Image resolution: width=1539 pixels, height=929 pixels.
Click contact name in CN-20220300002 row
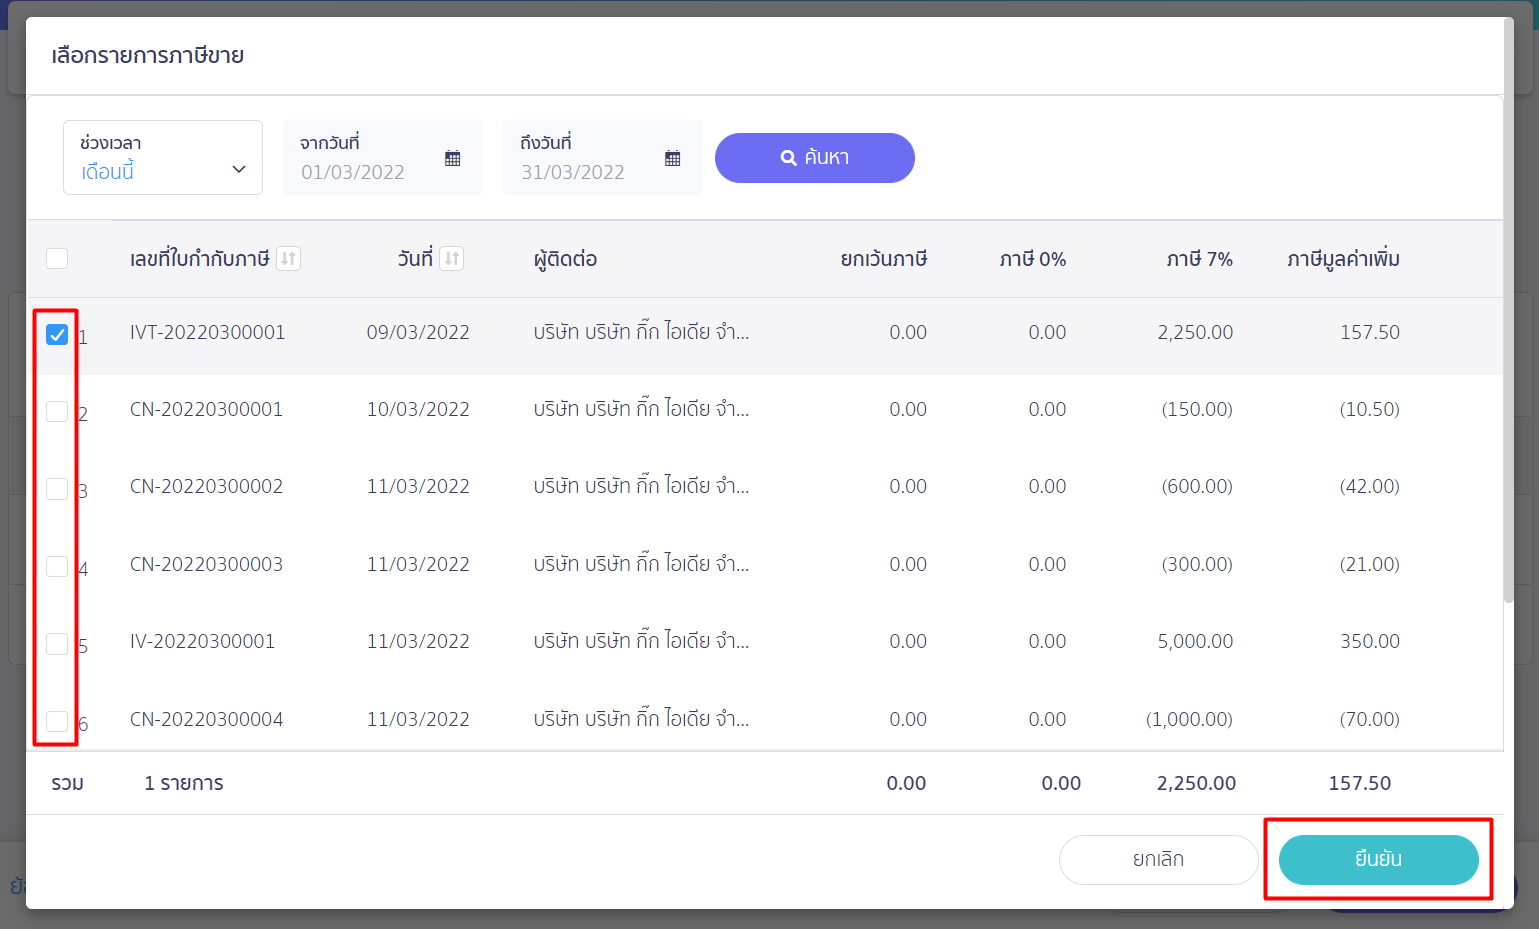click(640, 487)
